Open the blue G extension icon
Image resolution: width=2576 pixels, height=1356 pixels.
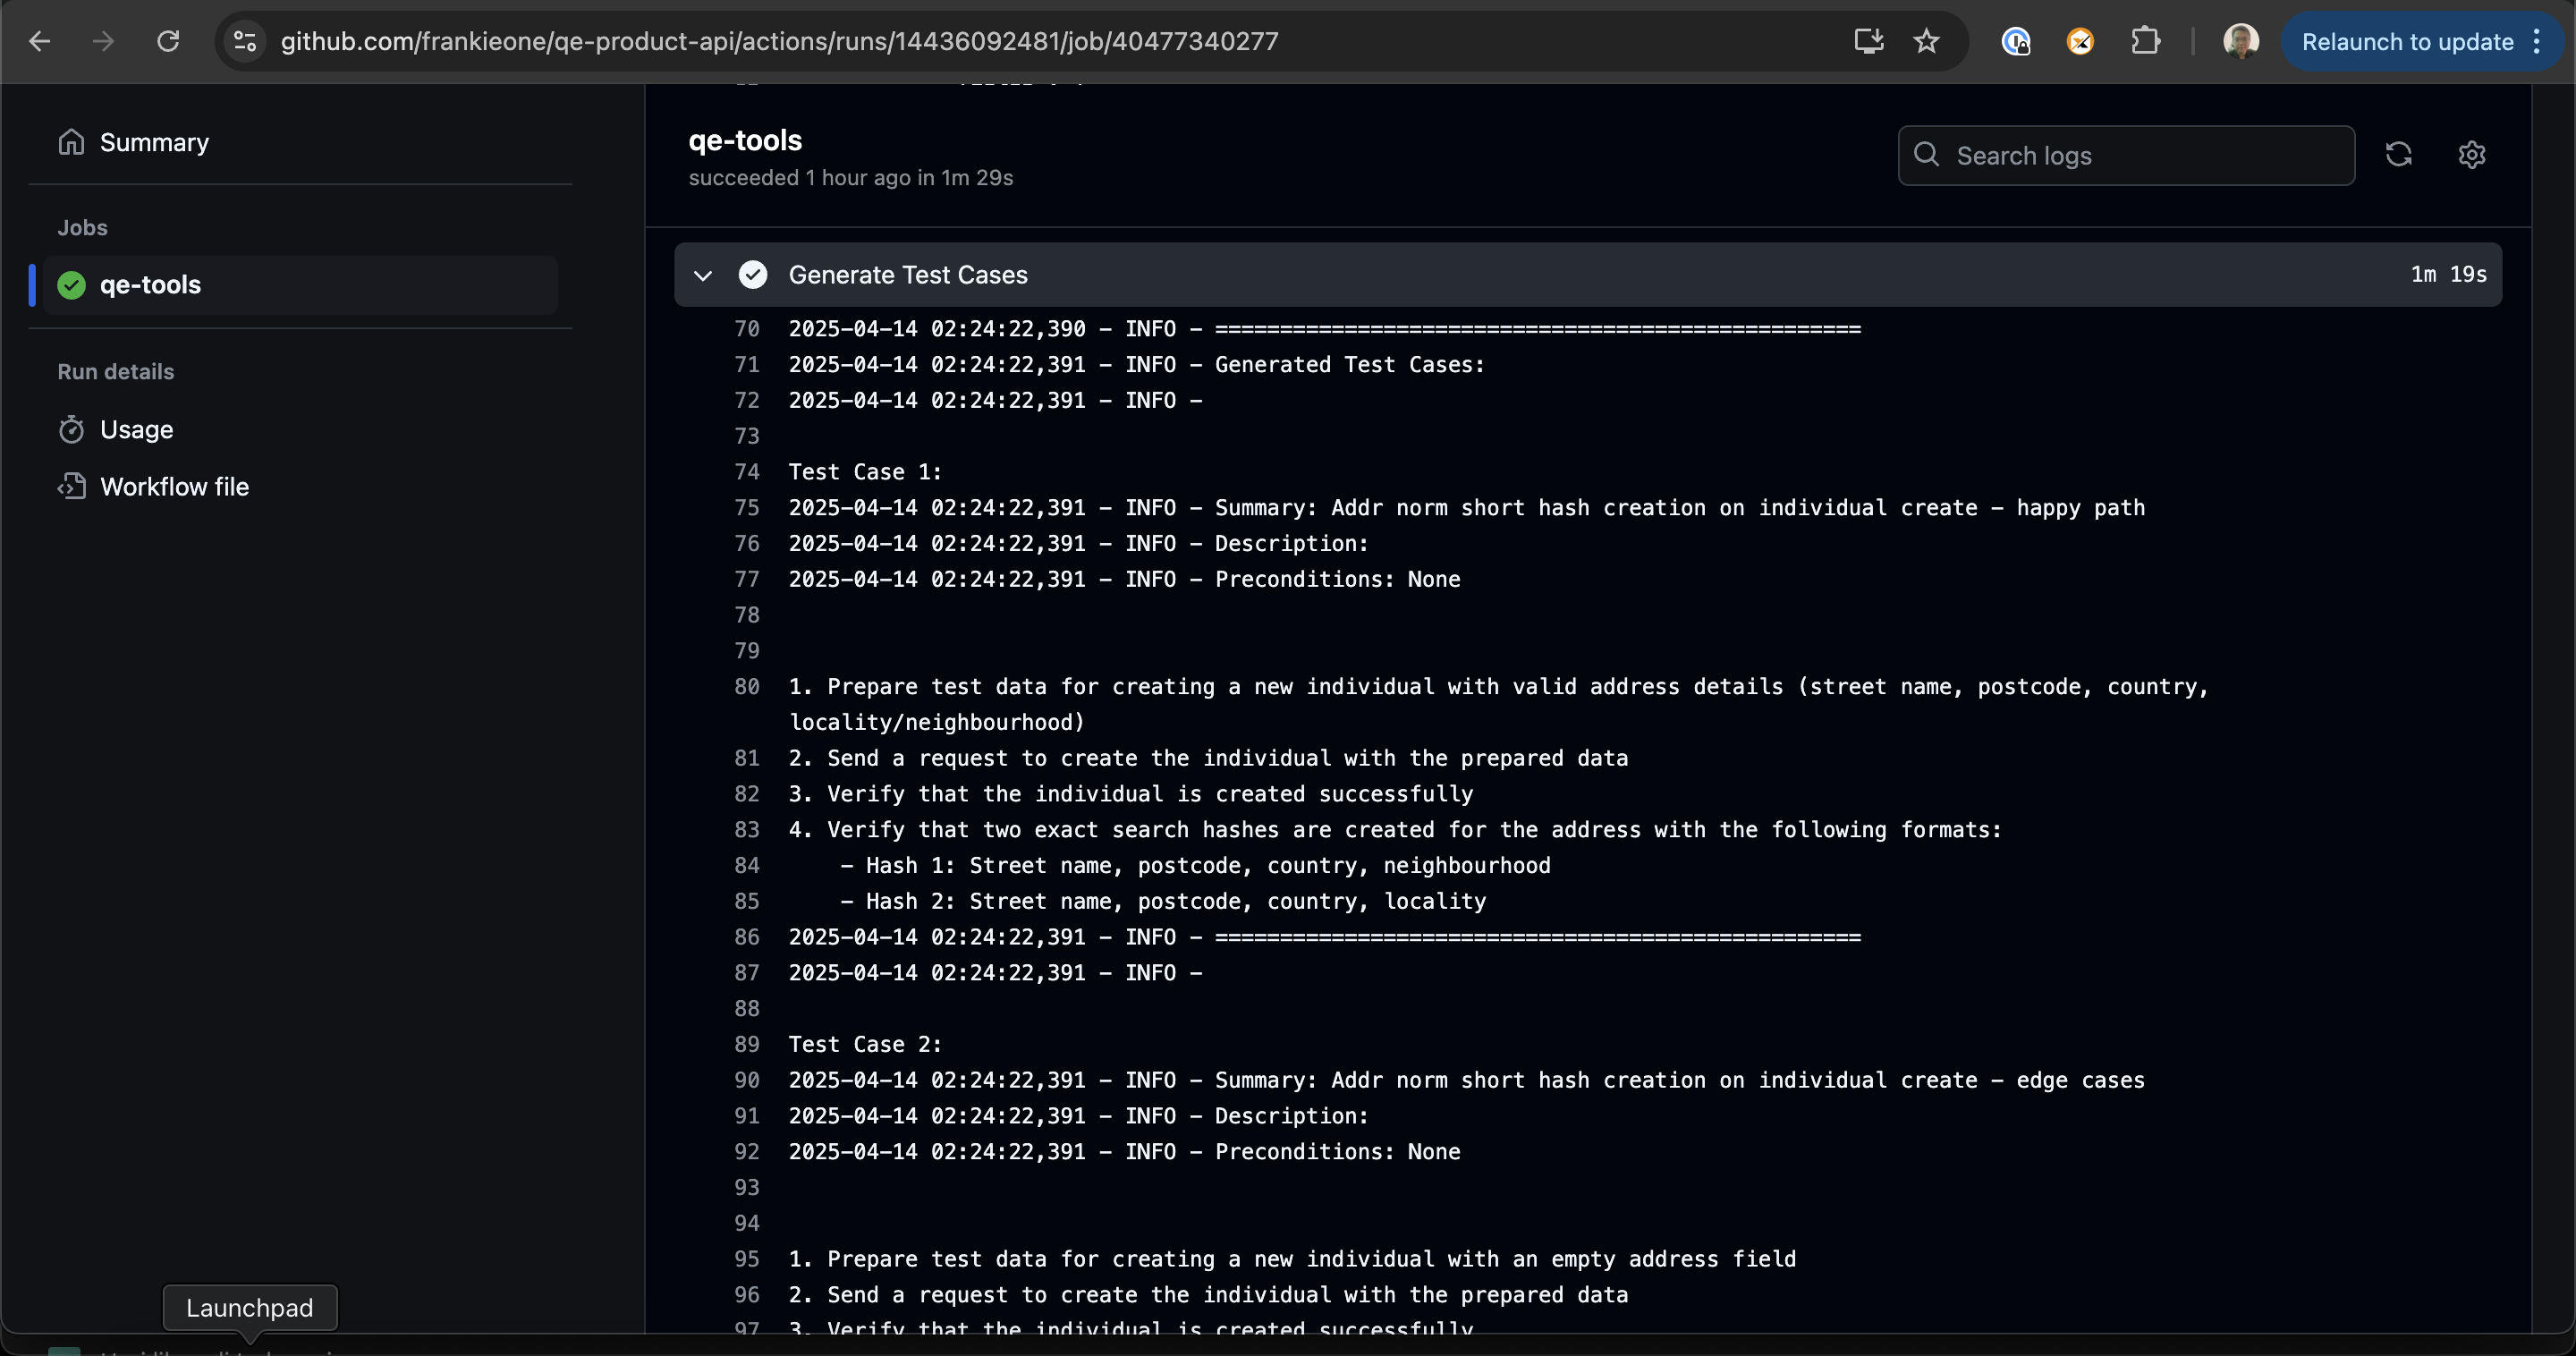[x=2015, y=41]
